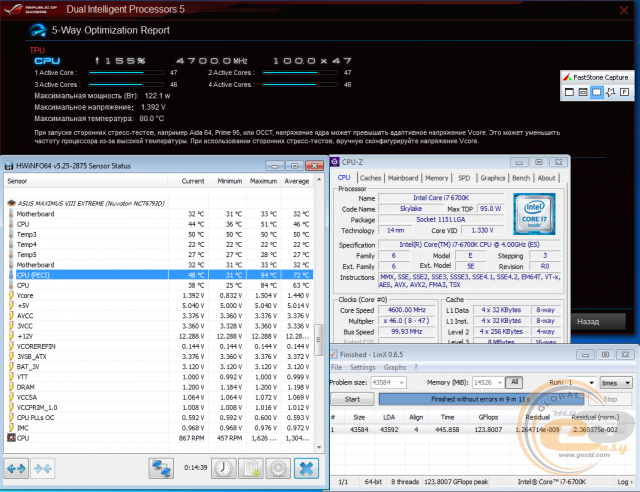
Task: Click HWiNFO network monitors icon
Action: 161,468
